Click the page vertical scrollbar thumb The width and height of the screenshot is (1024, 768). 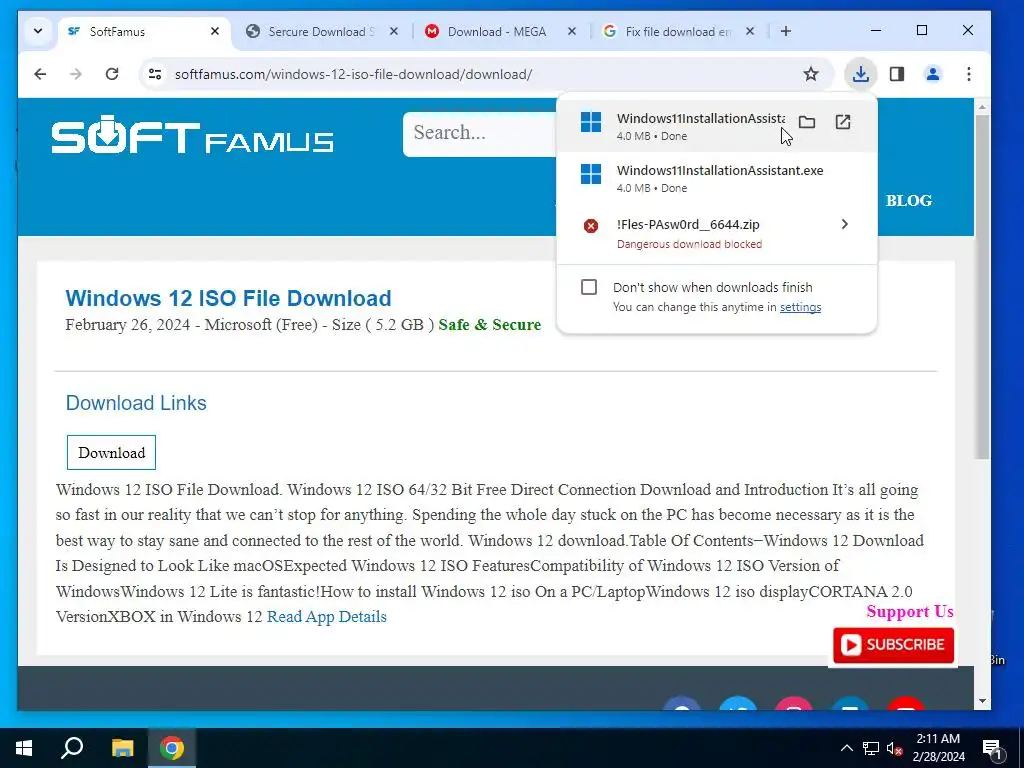[x=982, y=286]
